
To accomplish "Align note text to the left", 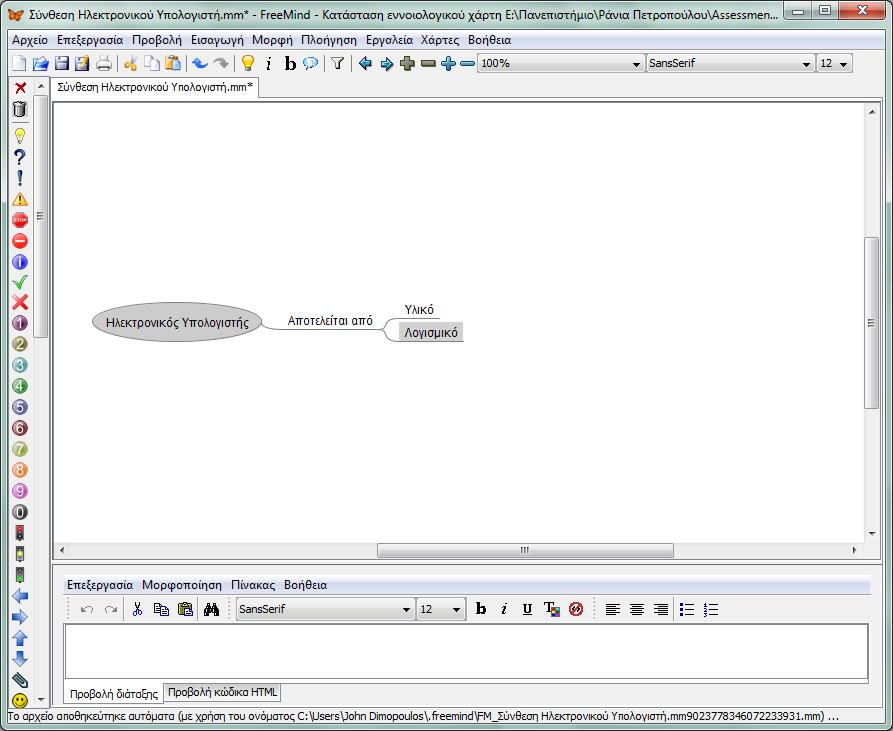I will 613,609.
